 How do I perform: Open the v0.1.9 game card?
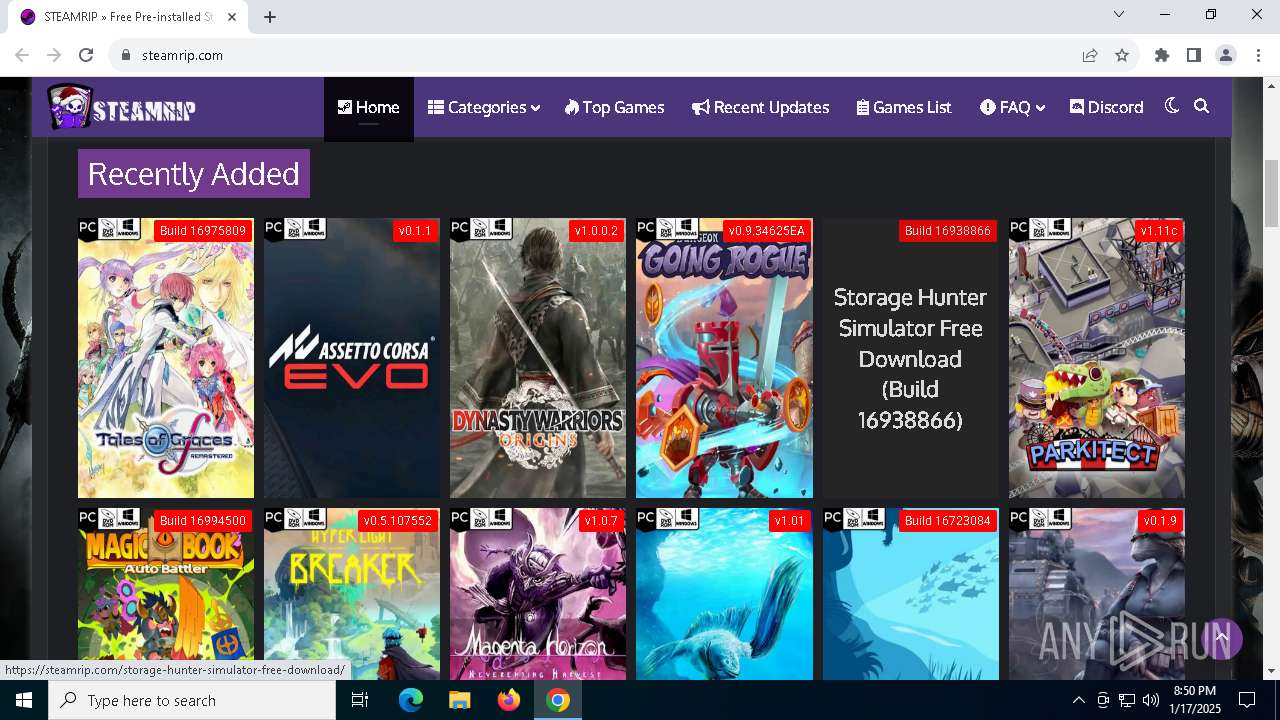(x=1096, y=594)
